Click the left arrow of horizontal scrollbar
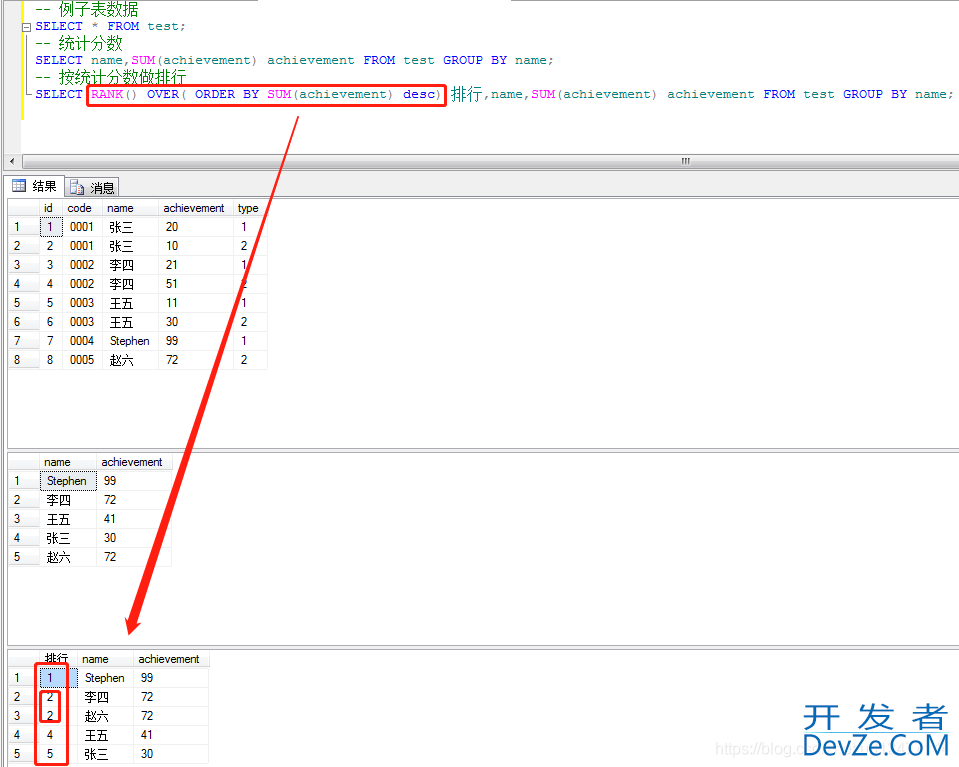Screen dimensions: 959x767 click(12, 161)
